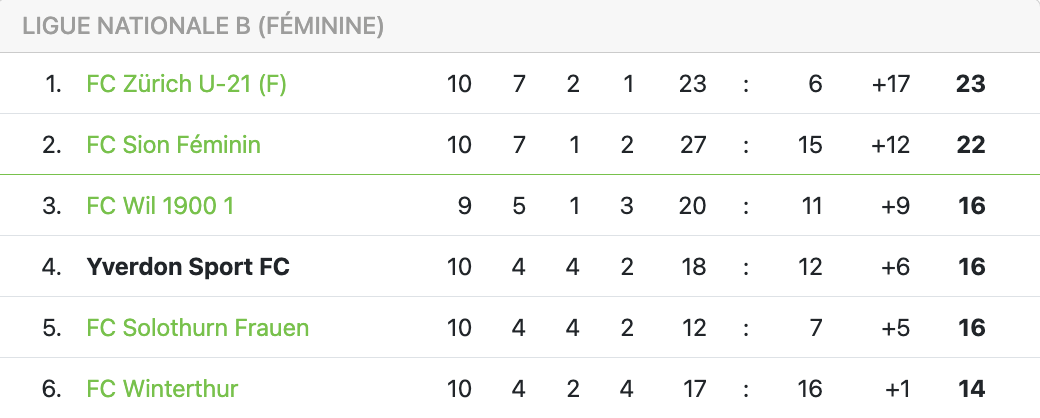The width and height of the screenshot is (1040, 418).
Task: Click the FC Winterthur team link
Action: (x=162, y=389)
